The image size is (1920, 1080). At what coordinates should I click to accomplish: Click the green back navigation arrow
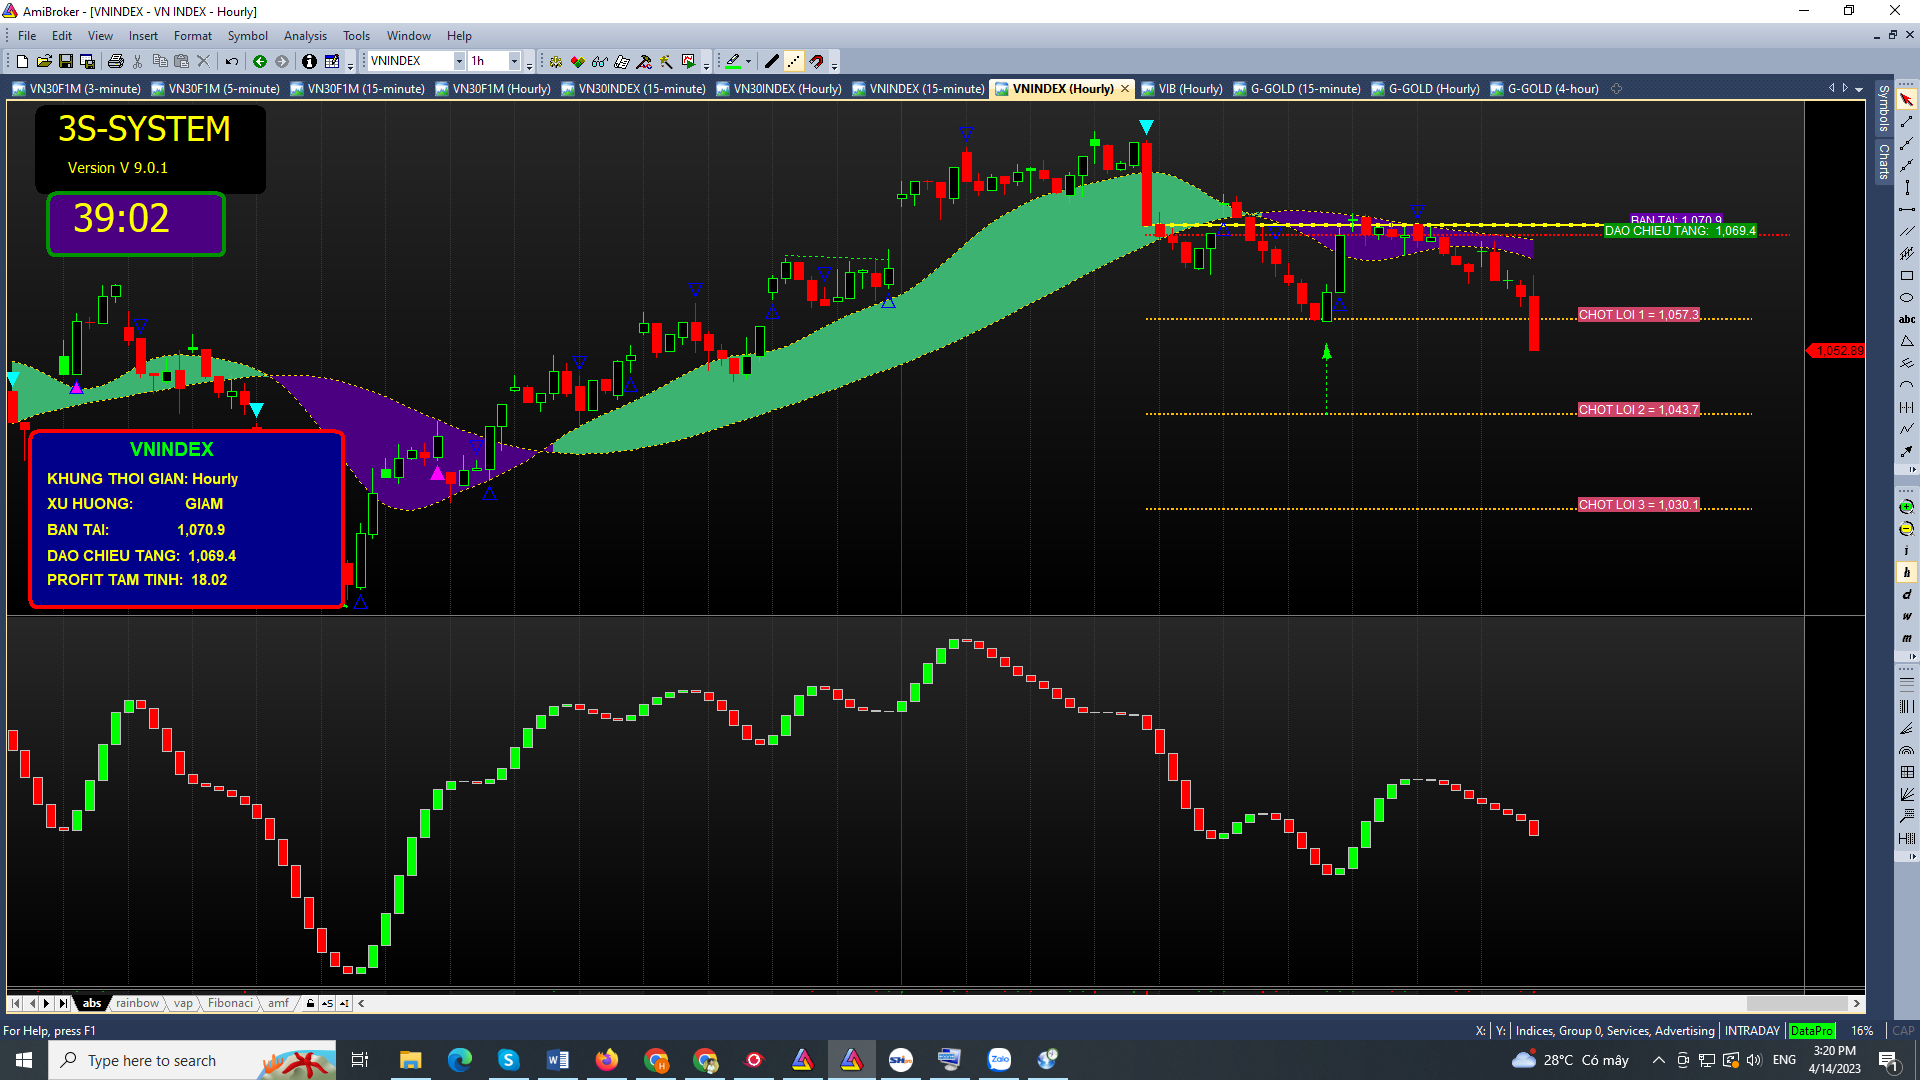[260, 62]
